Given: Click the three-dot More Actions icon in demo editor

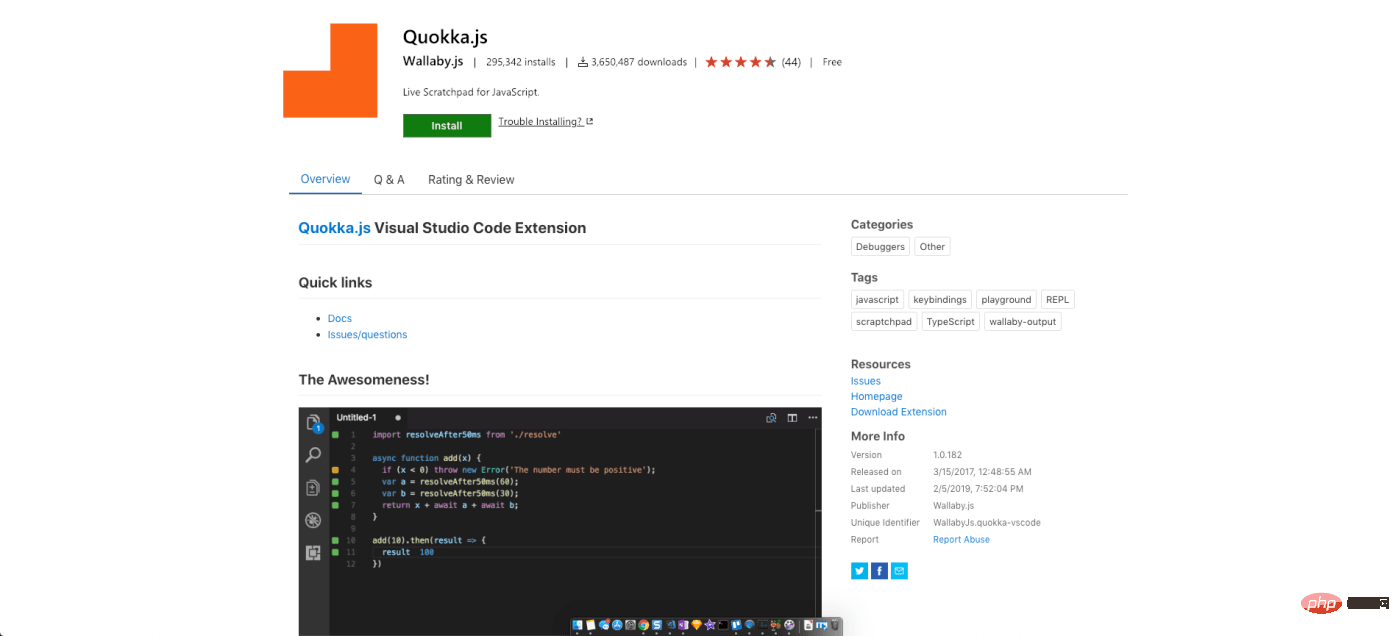Looking at the screenshot, I should tap(811, 418).
